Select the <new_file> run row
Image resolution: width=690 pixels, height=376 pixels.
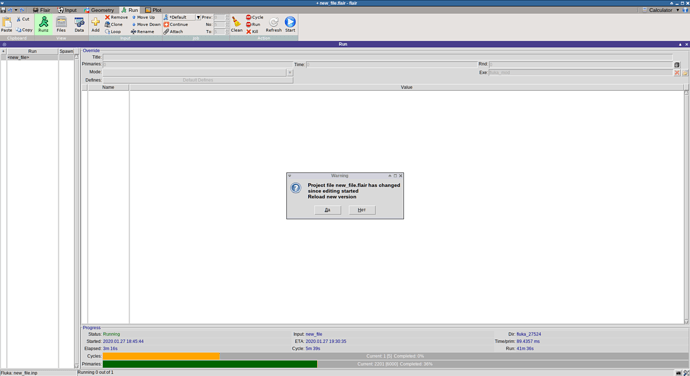37,58
